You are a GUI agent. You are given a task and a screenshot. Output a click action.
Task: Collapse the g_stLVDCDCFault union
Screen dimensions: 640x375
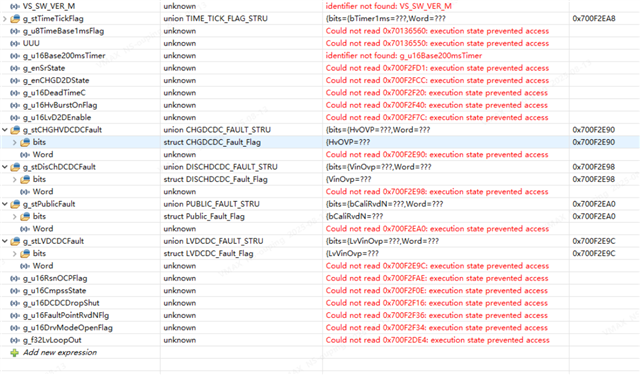point(4,241)
